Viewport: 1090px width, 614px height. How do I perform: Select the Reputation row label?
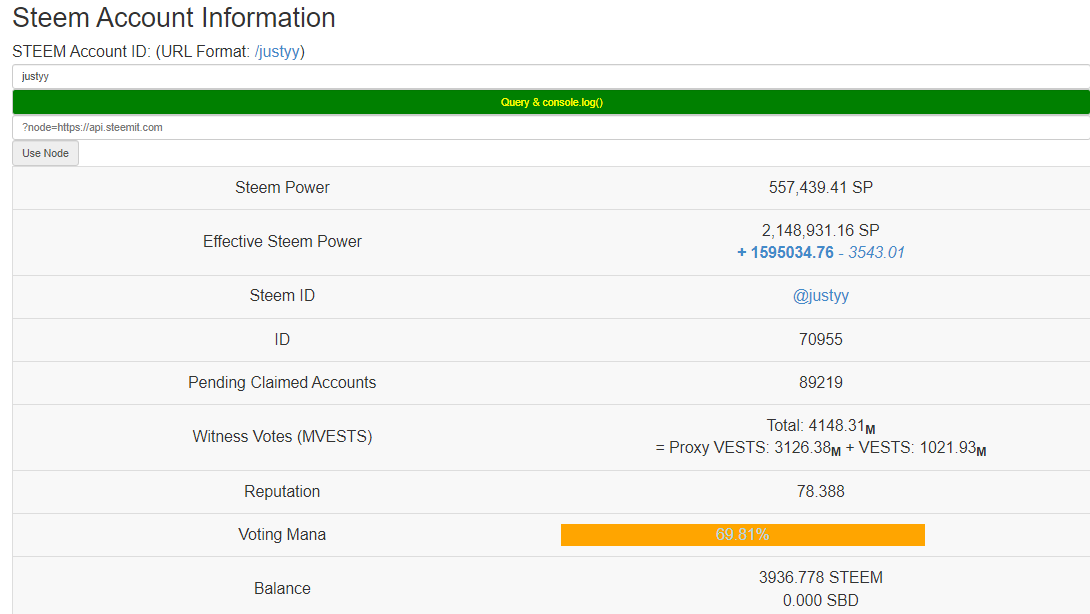[x=282, y=492]
